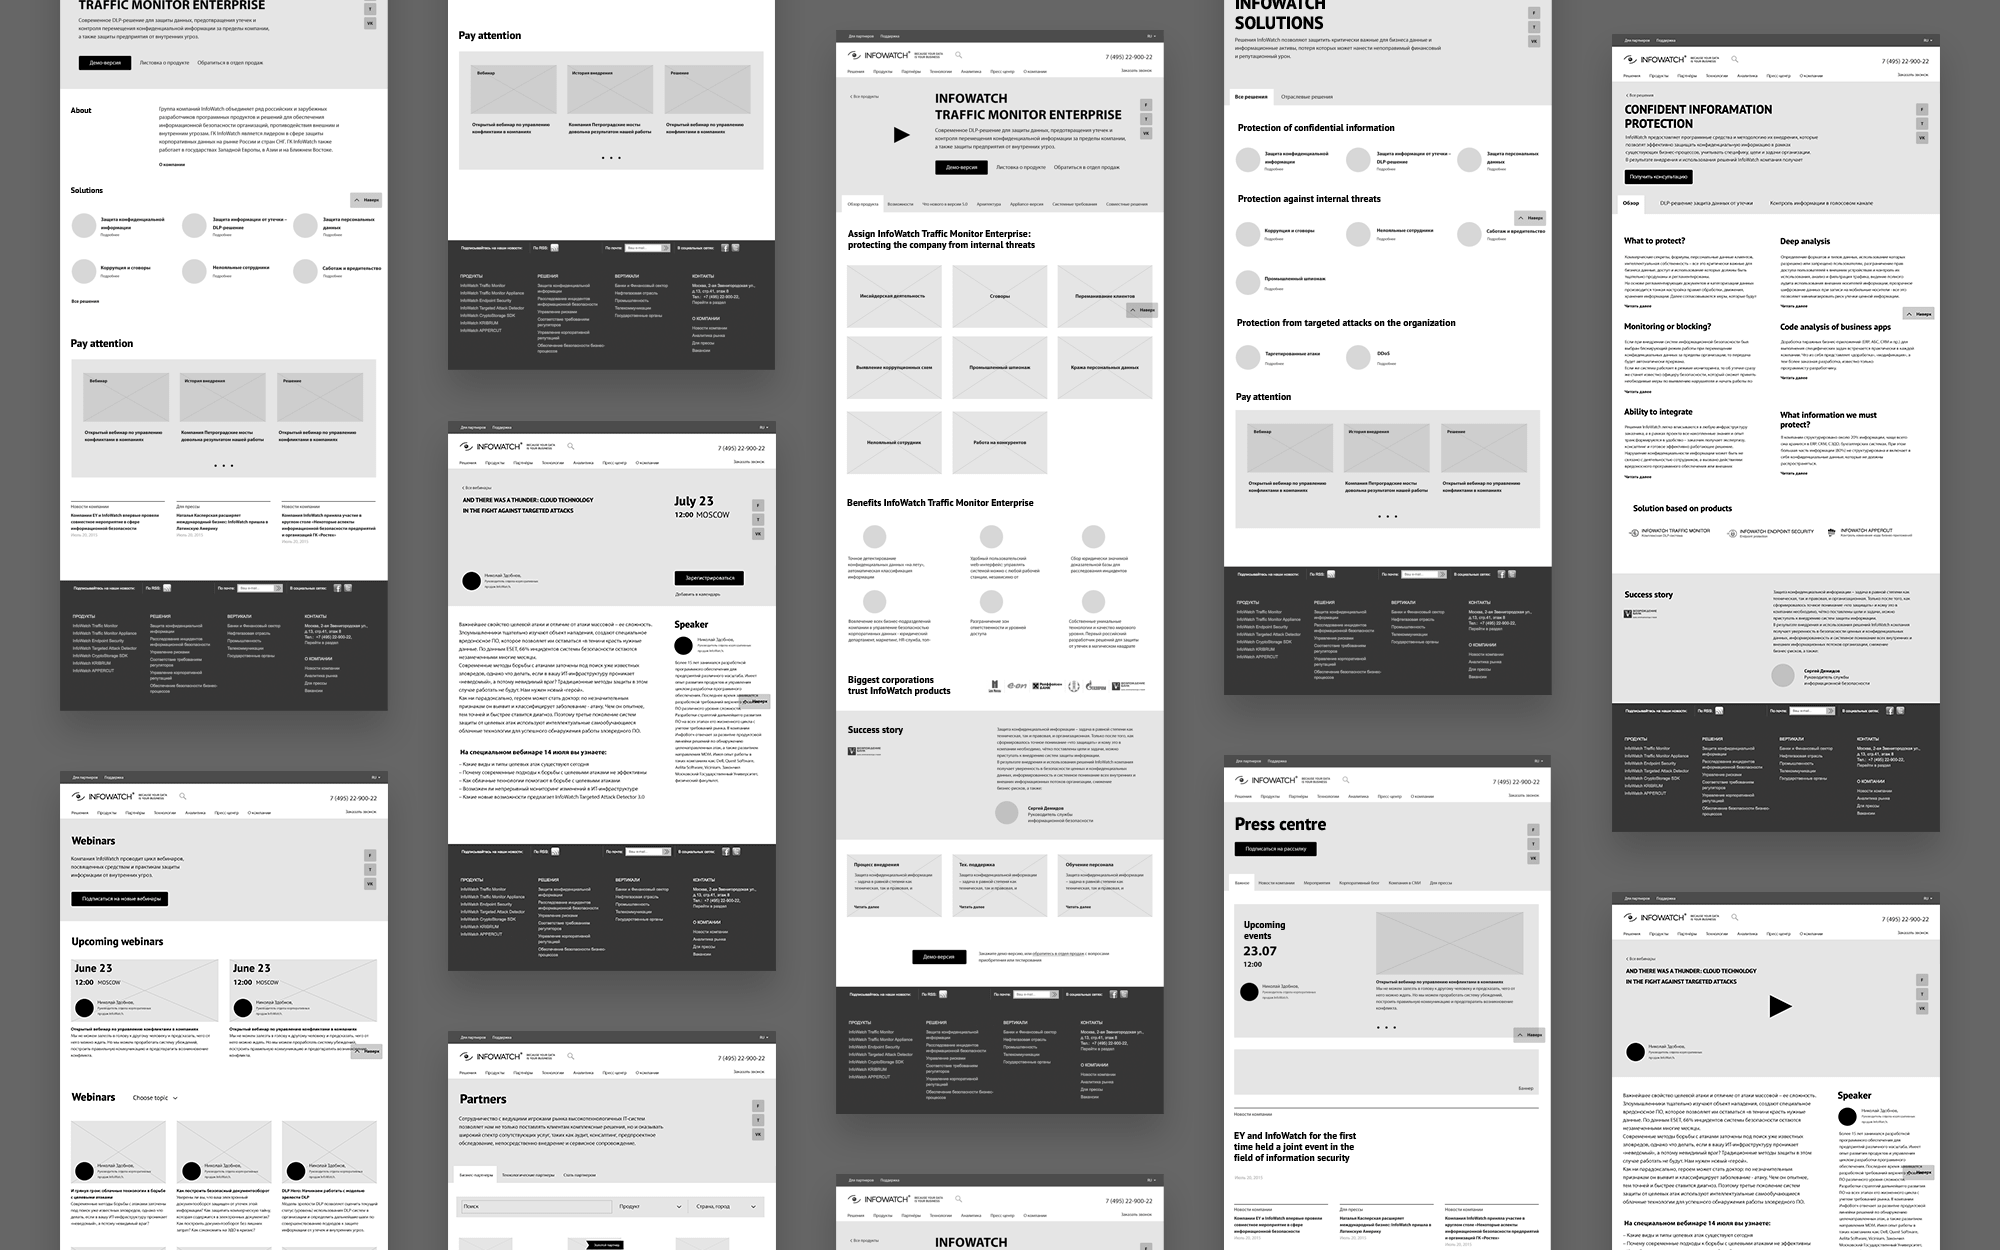Viewport: 2000px width, 1250px height.
Task: Click the expand arrow on Solutions section
Action: click(x=357, y=199)
